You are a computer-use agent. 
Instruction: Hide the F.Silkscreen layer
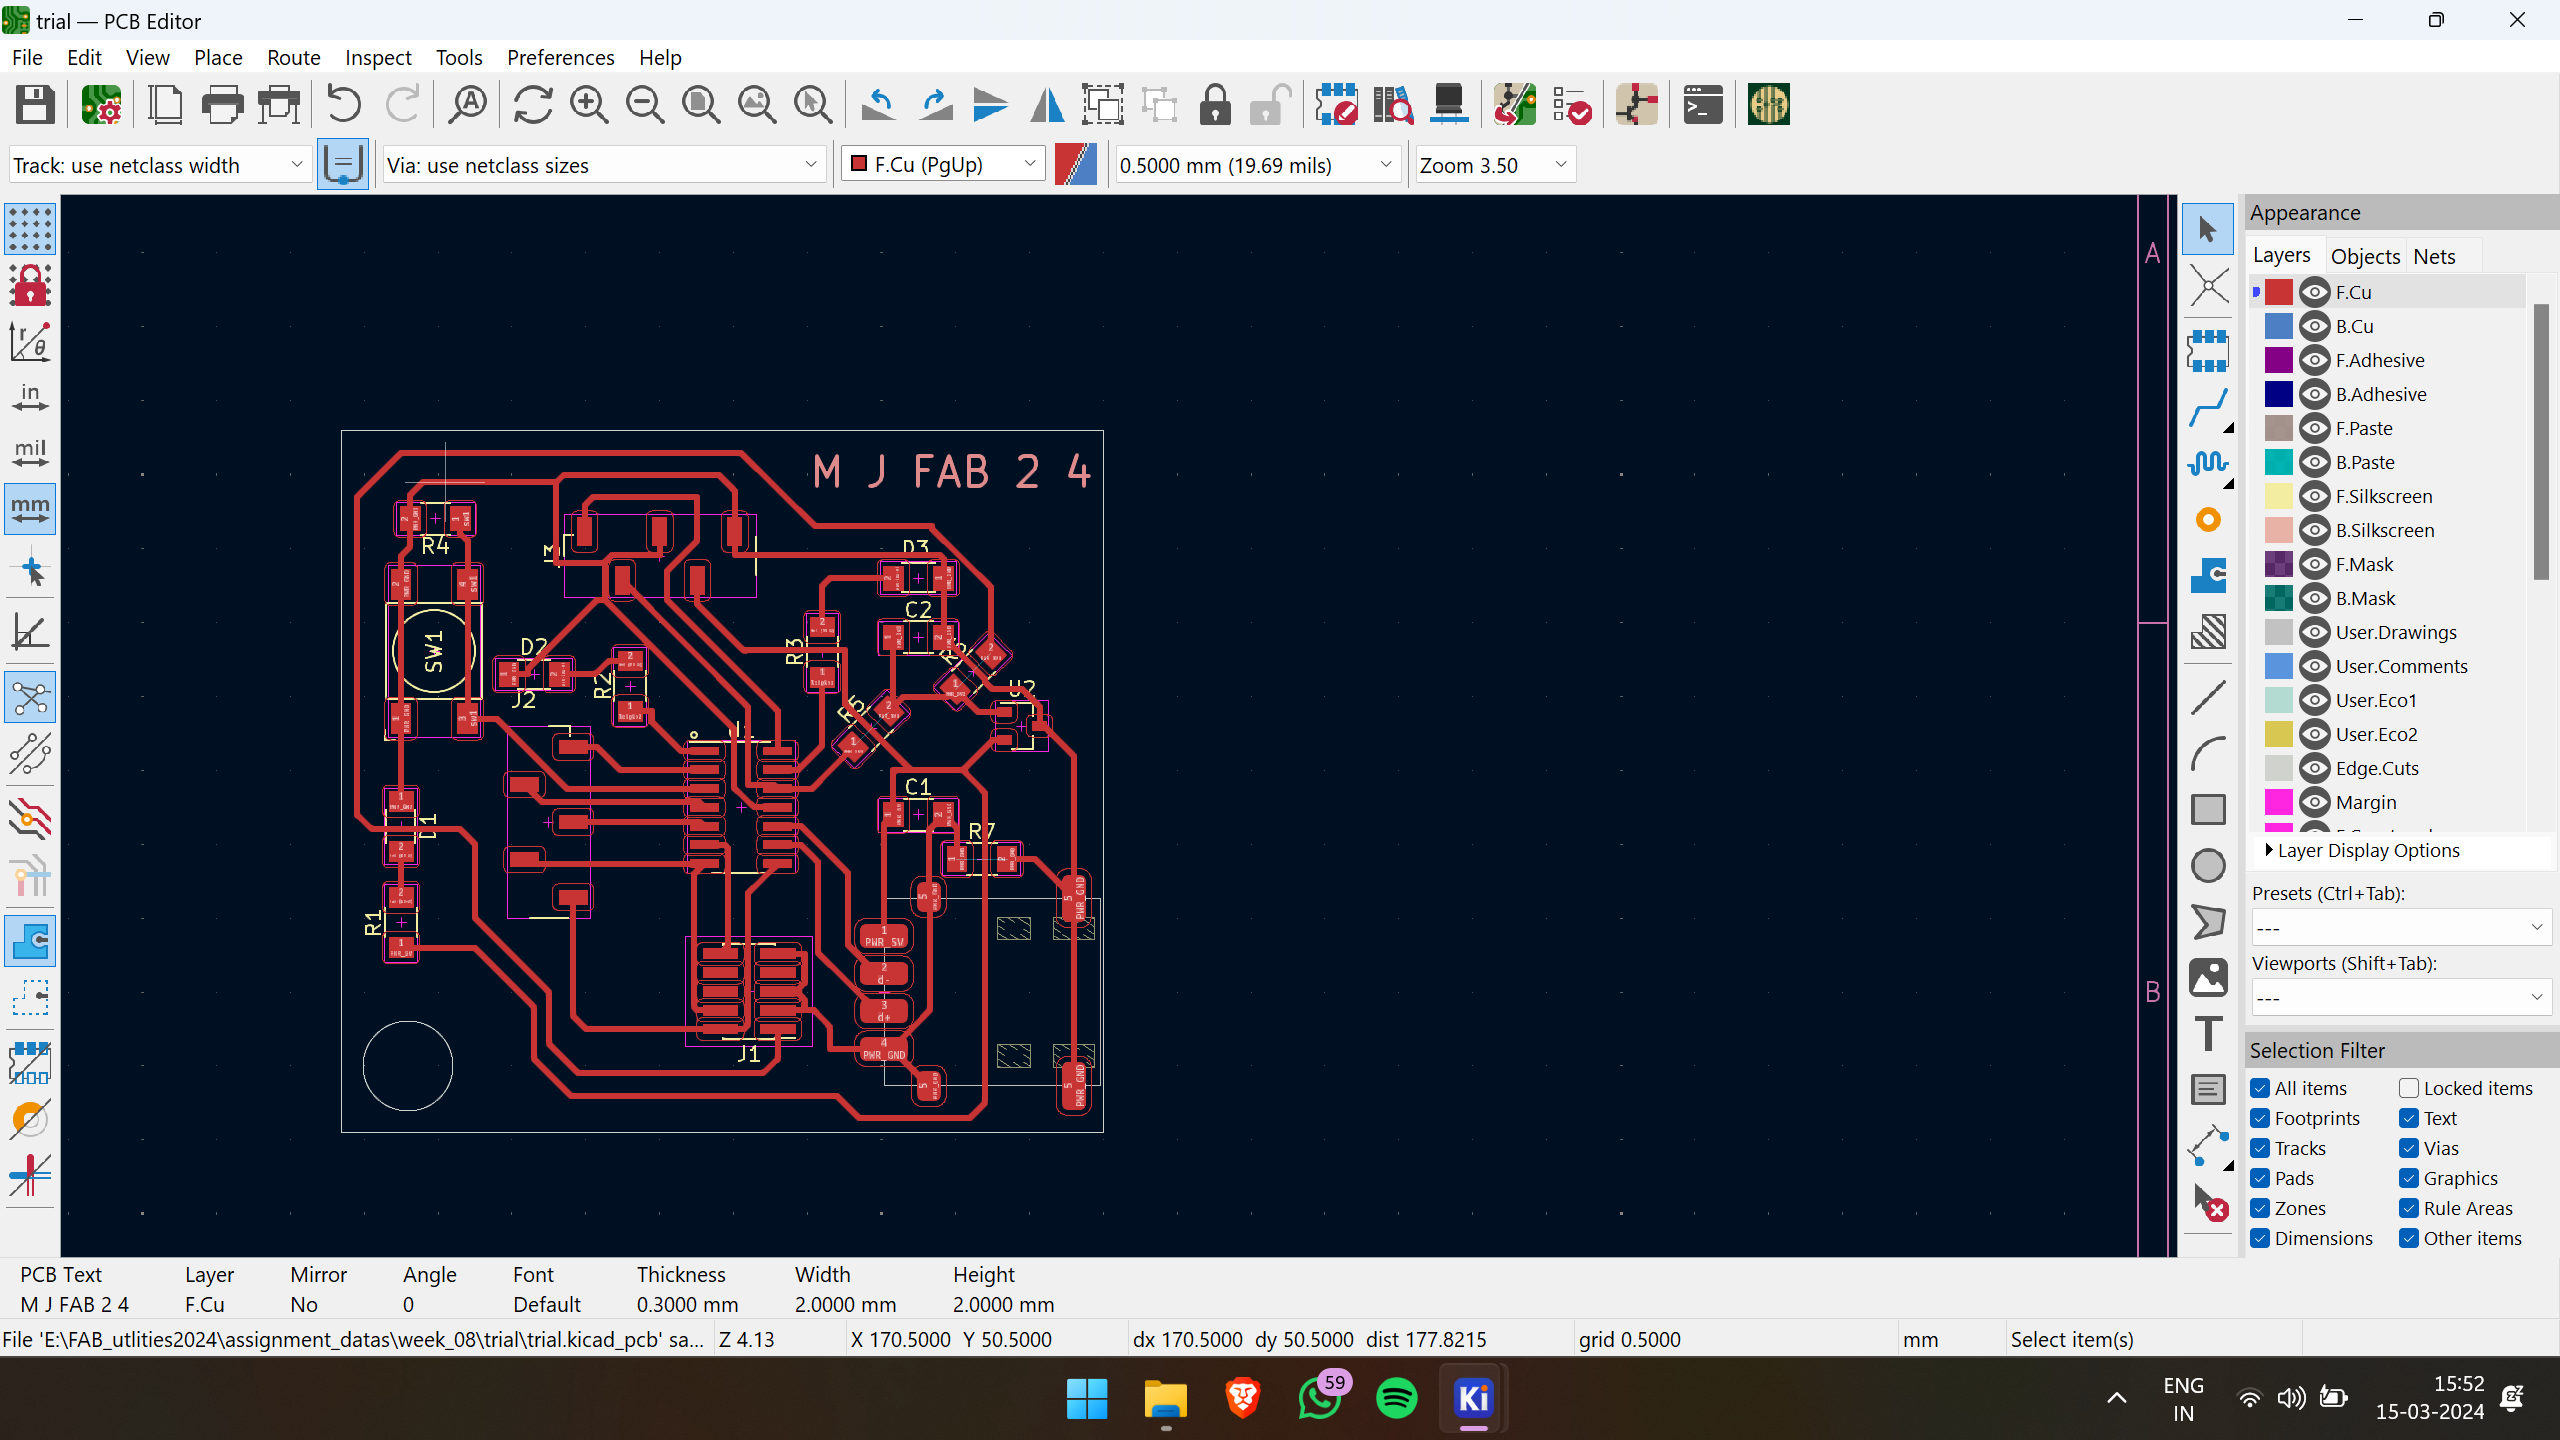coord(2314,496)
